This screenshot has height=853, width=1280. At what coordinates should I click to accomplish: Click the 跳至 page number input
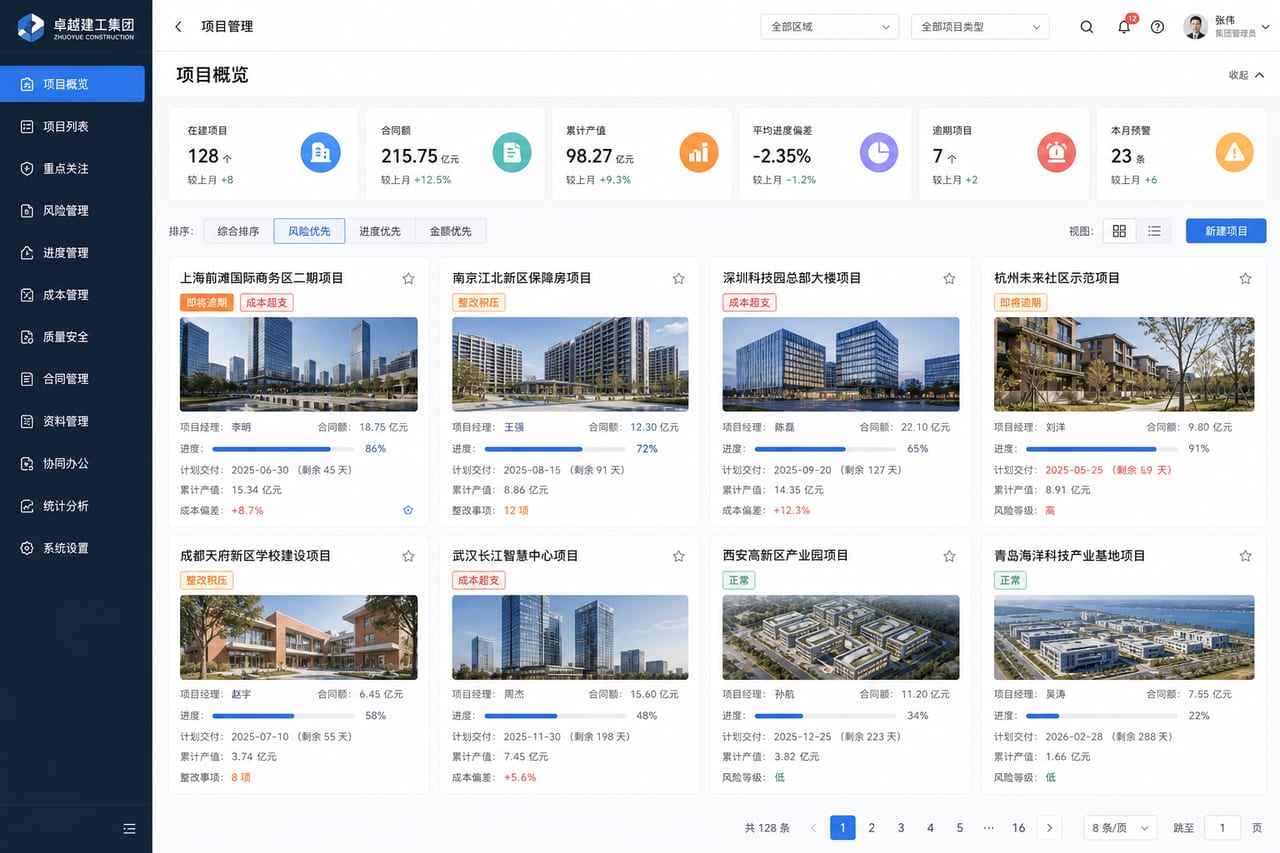point(1222,828)
